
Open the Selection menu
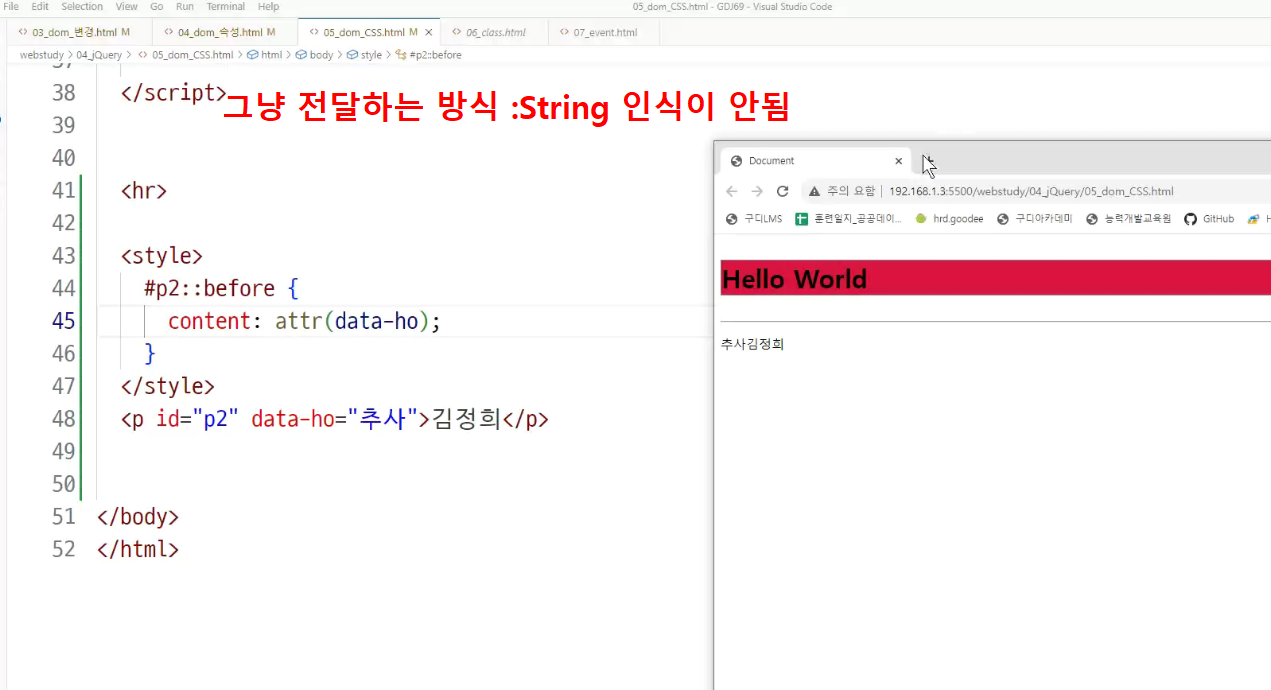[82, 6]
